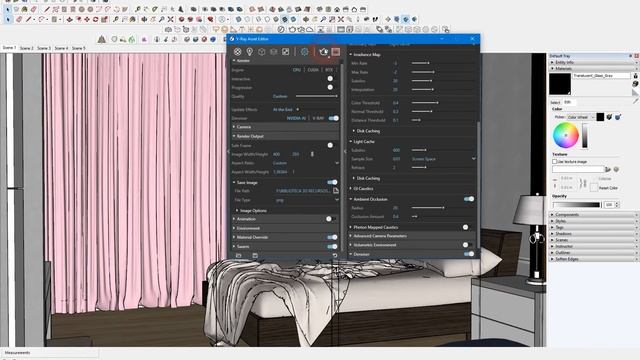Switch to Scene 4 tab

62,48
